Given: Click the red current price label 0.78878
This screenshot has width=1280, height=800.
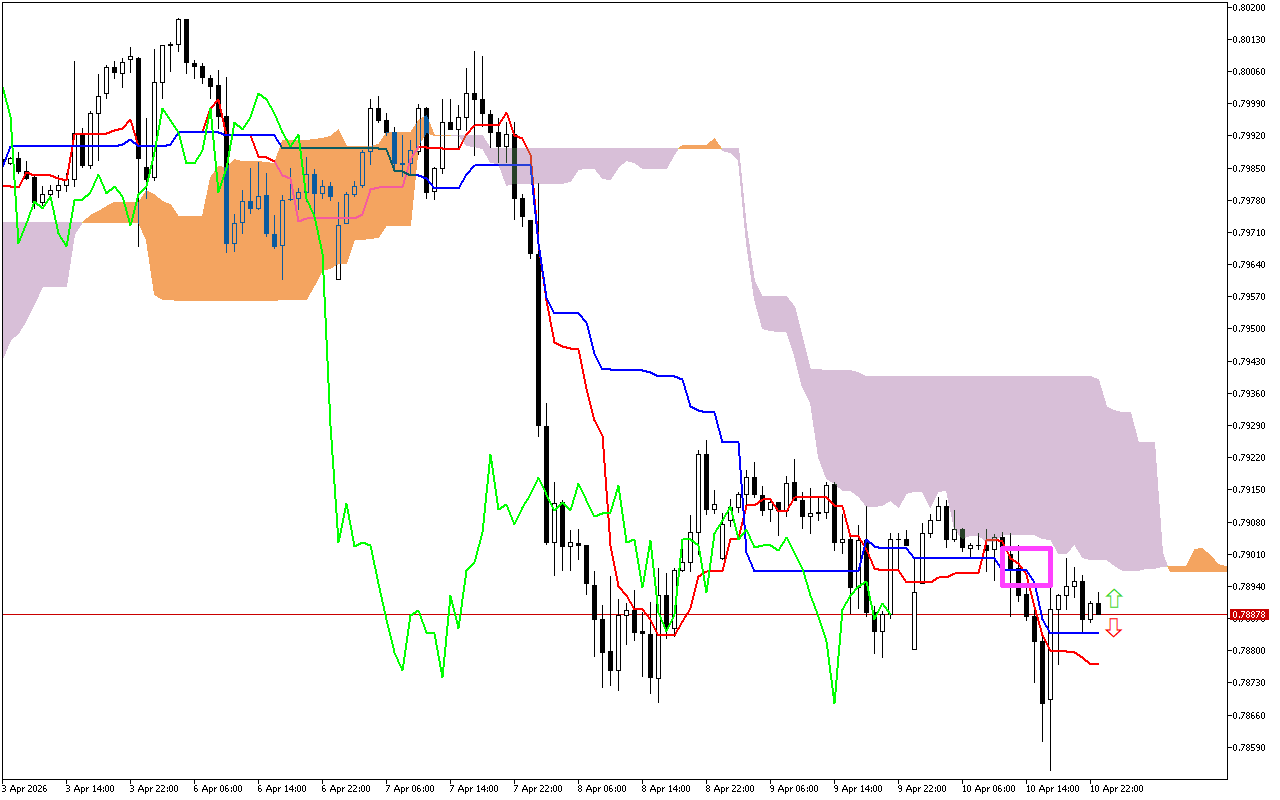Looking at the screenshot, I should pyautogui.click(x=1248, y=615).
